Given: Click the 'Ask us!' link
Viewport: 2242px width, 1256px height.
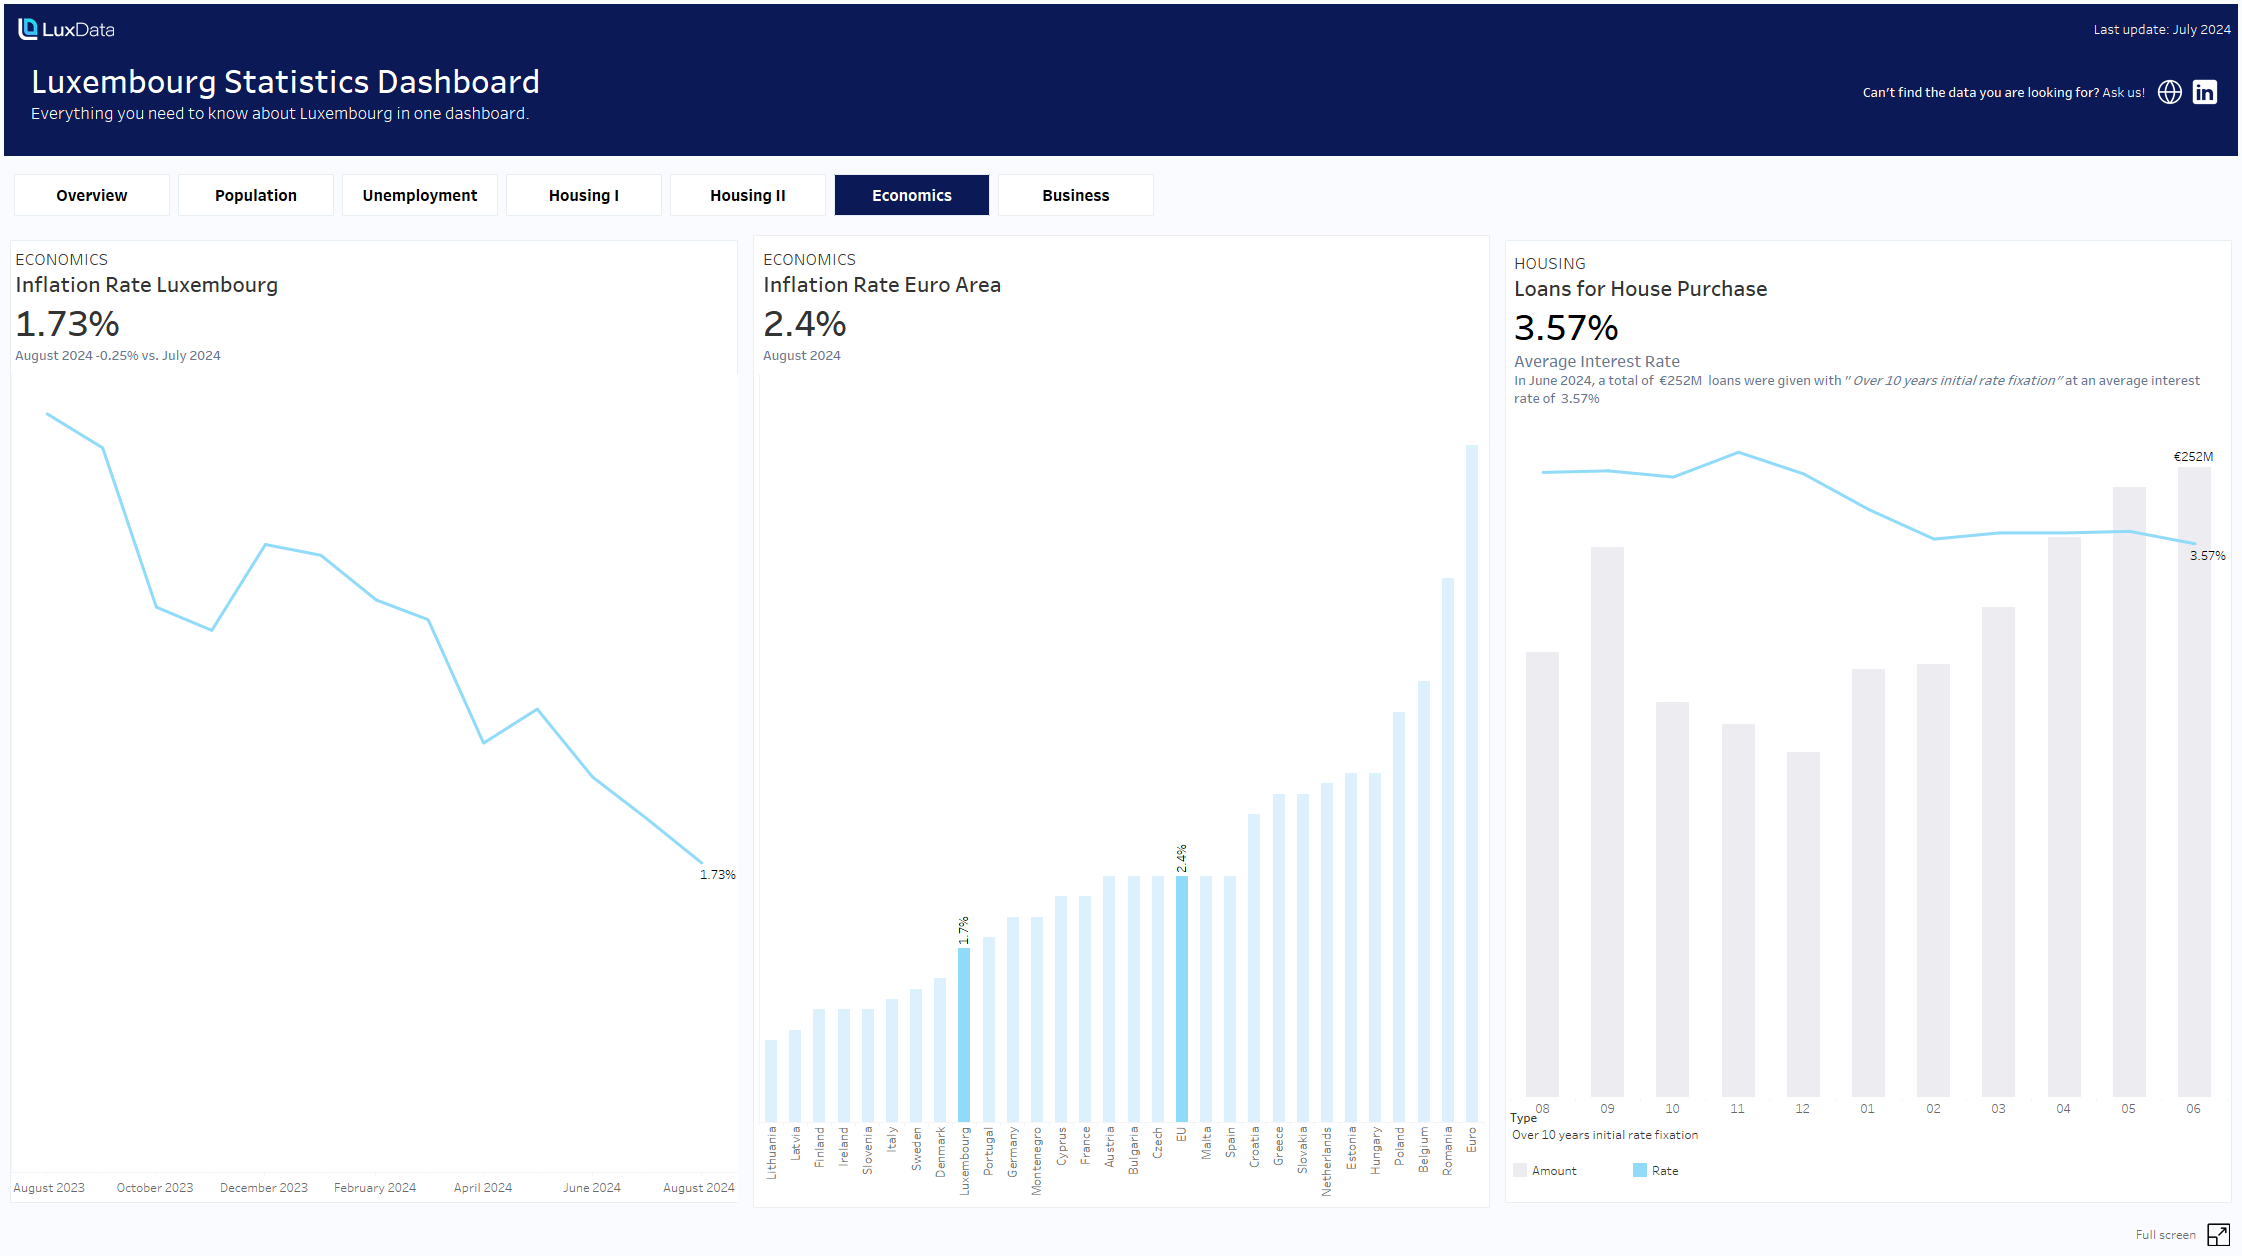Looking at the screenshot, I should click(x=2123, y=92).
